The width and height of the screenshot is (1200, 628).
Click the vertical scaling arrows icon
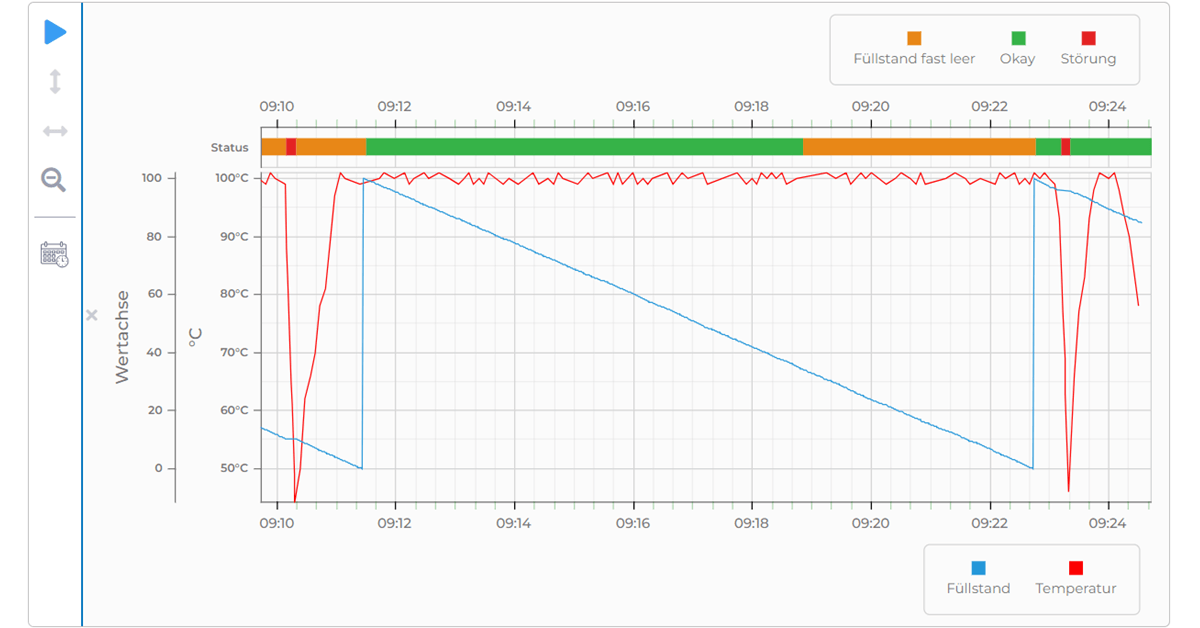(x=55, y=81)
